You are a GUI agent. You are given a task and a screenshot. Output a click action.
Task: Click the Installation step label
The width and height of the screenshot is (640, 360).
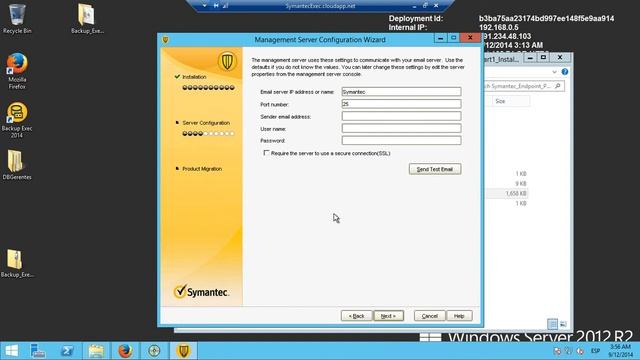(194, 77)
